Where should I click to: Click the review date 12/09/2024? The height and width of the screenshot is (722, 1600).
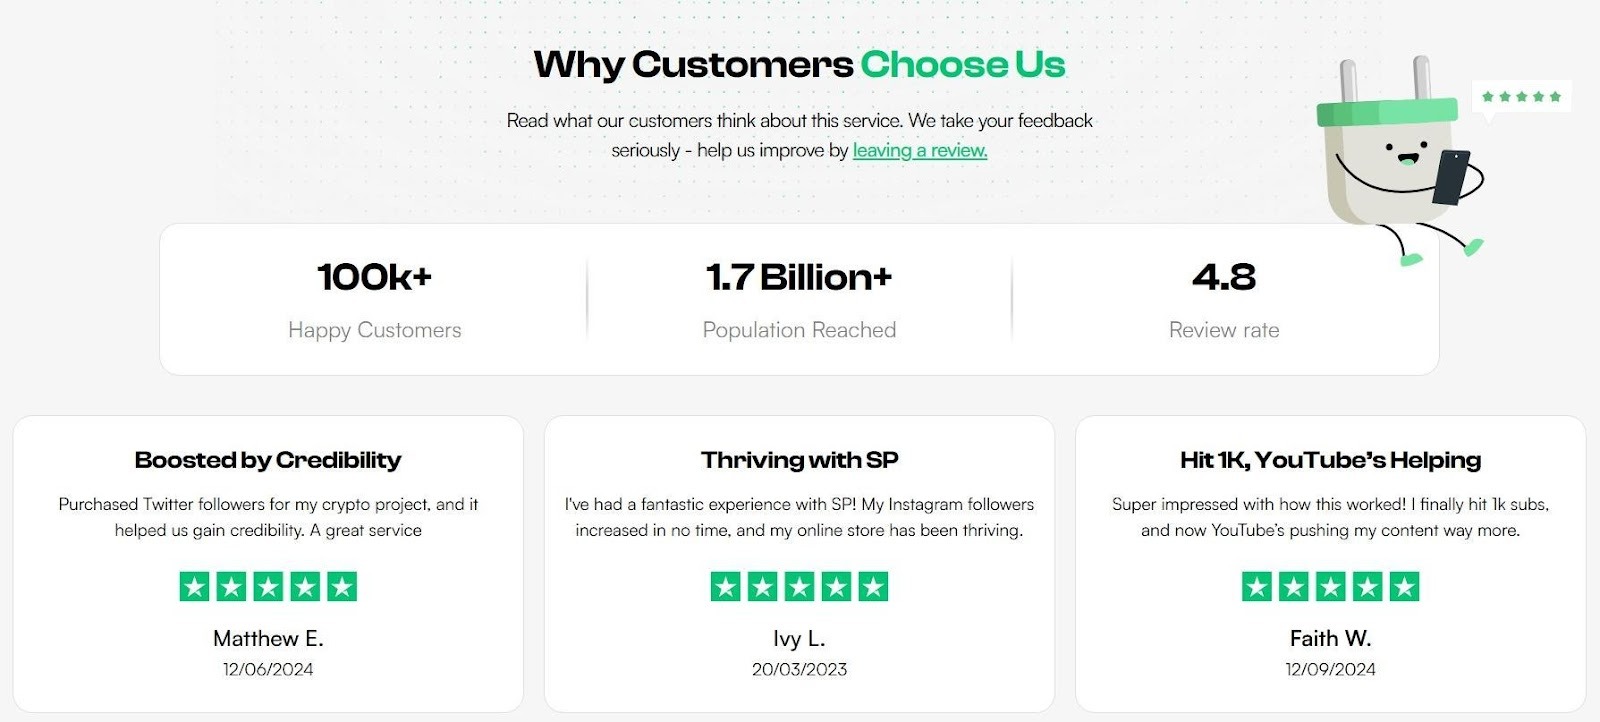click(1330, 669)
